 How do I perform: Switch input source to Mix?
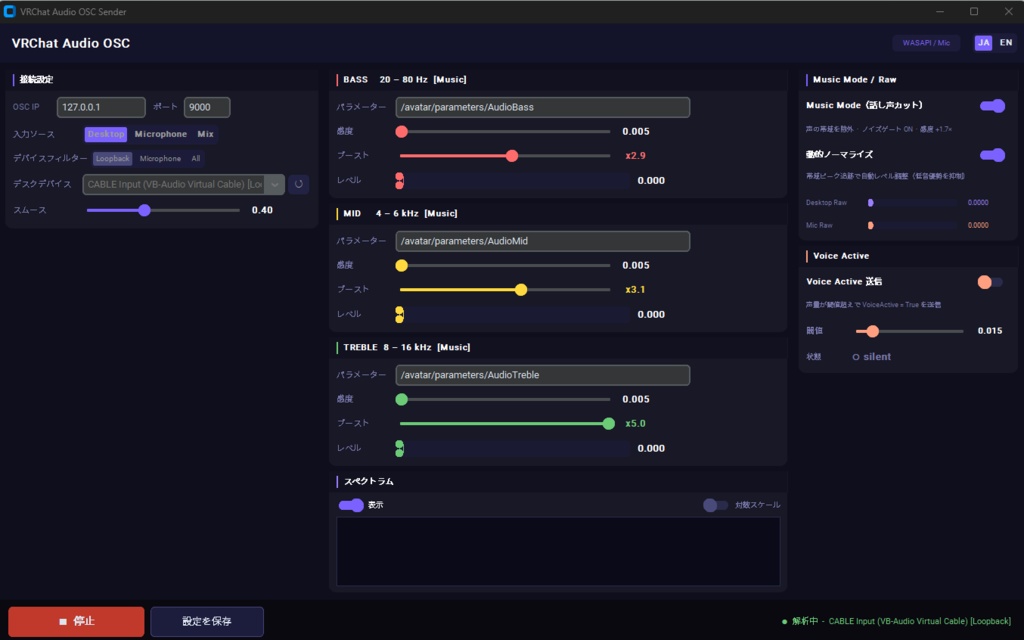[x=205, y=133]
